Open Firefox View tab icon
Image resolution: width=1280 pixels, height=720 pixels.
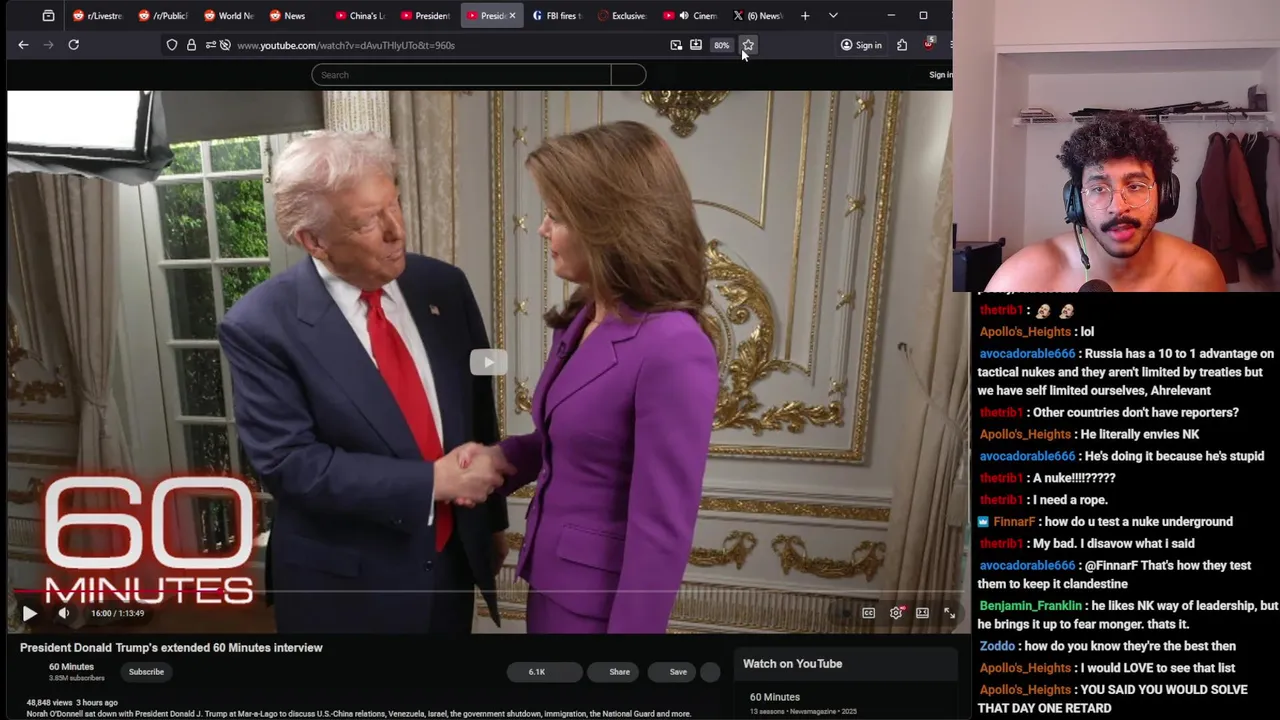[48, 16]
